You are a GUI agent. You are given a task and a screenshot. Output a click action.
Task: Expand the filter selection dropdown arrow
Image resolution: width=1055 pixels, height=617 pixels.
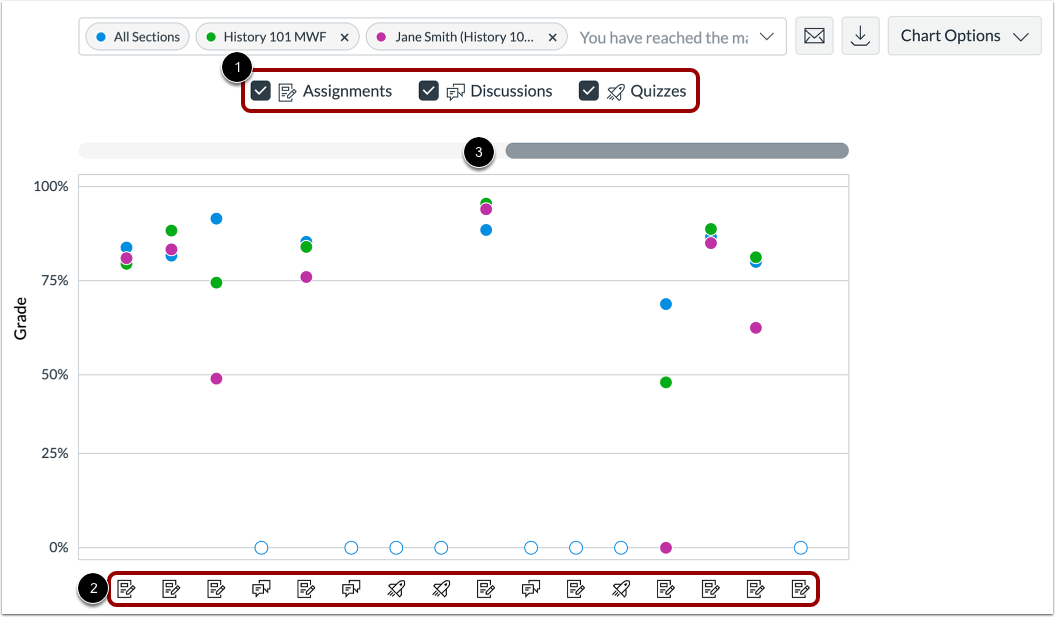pos(766,37)
